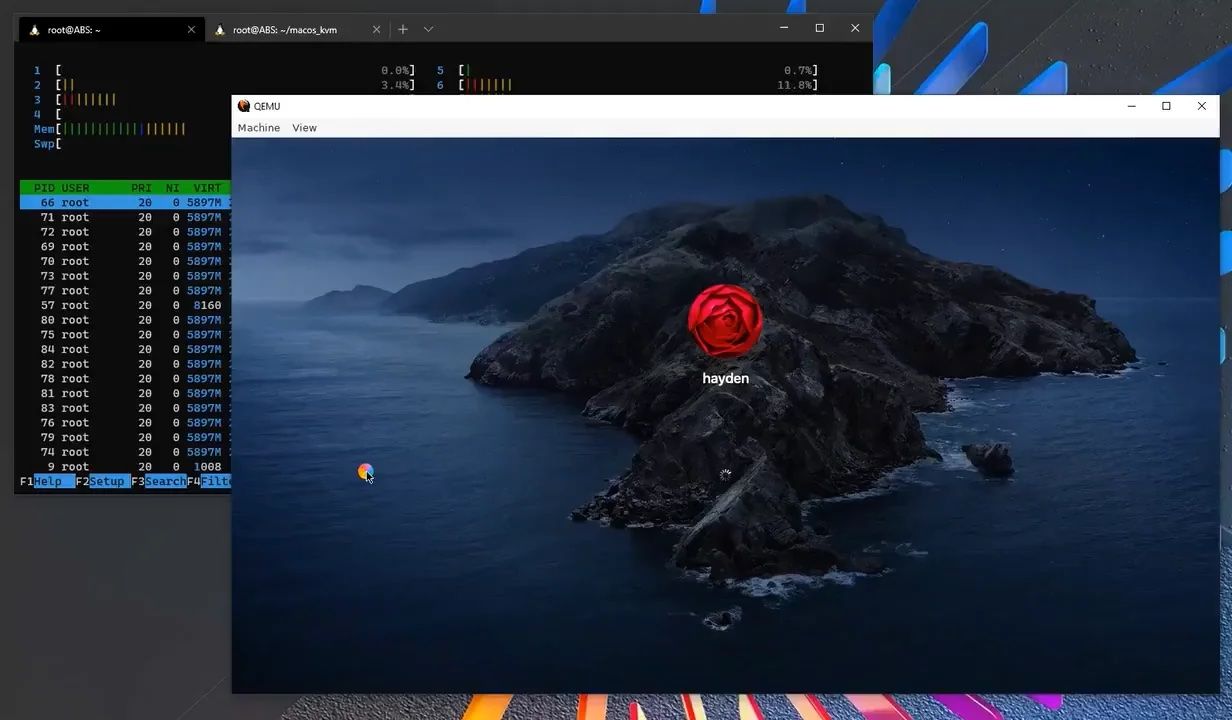Click the hayden username label
This screenshot has height=720, width=1232.
[x=725, y=378]
